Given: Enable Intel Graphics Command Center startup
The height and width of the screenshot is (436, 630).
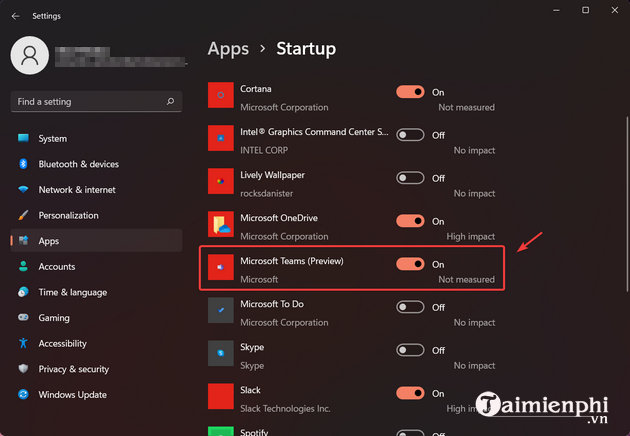Looking at the screenshot, I should coord(410,135).
